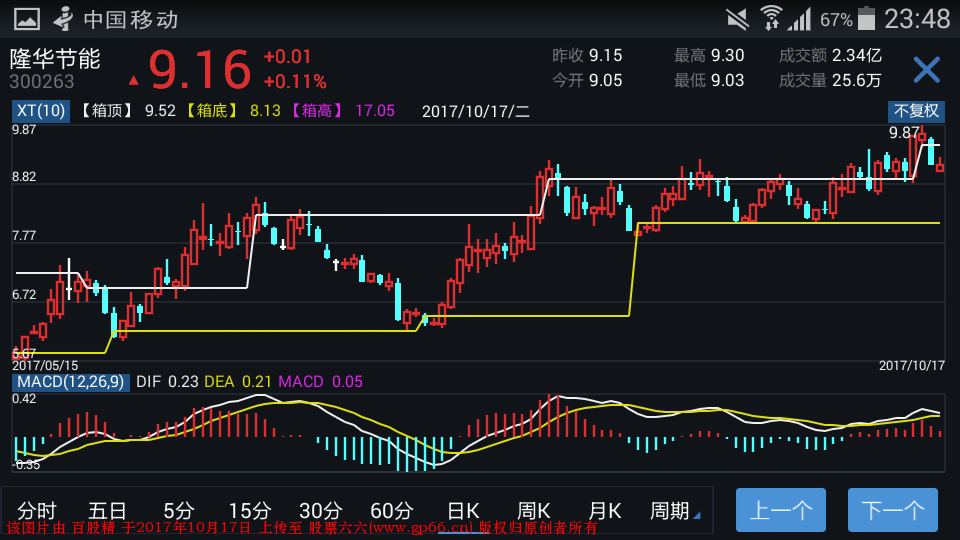Screen dimensions: 960x540
Task: Tap the 23:48 clock
Action: pos(917,19)
